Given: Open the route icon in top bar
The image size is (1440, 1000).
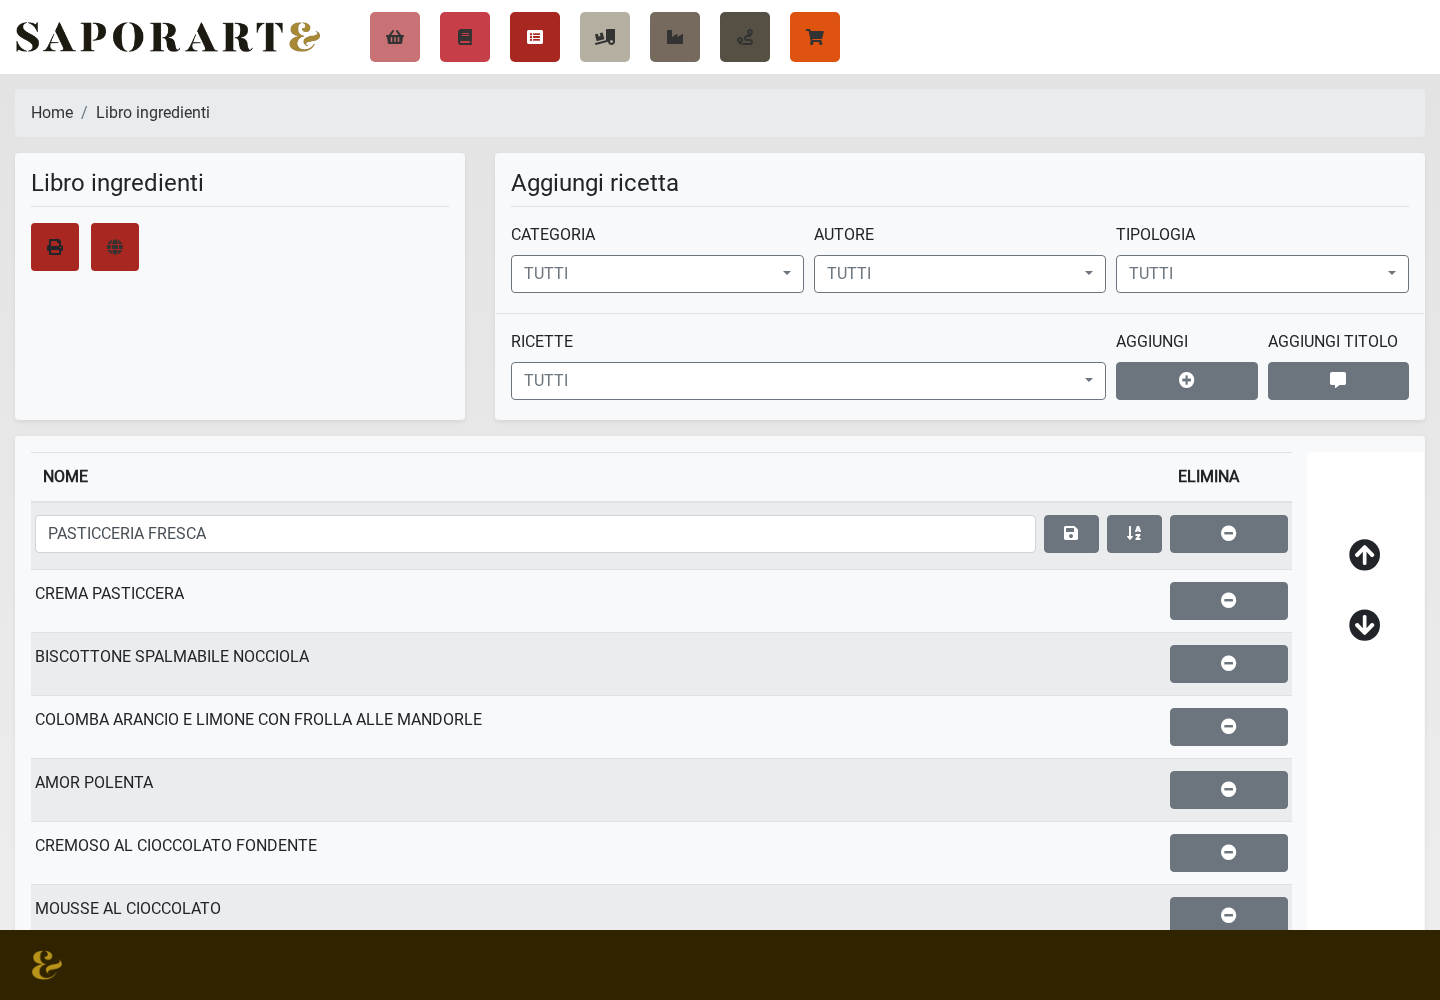Looking at the screenshot, I should point(745,37).
